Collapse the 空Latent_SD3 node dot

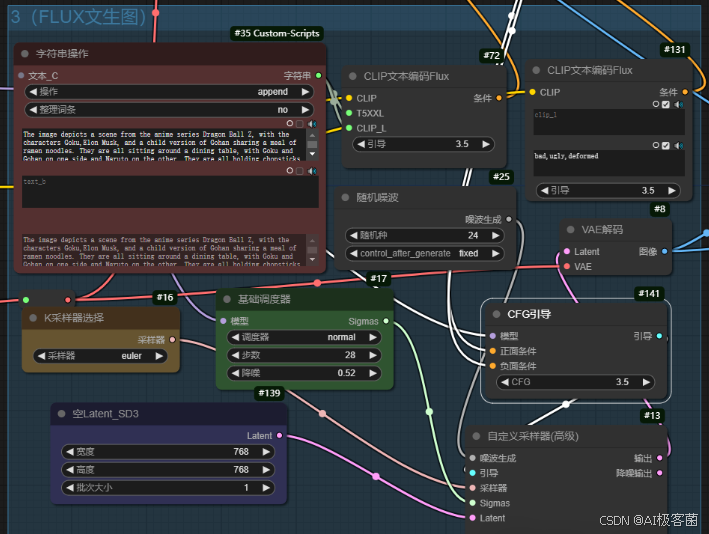point(61,414)
